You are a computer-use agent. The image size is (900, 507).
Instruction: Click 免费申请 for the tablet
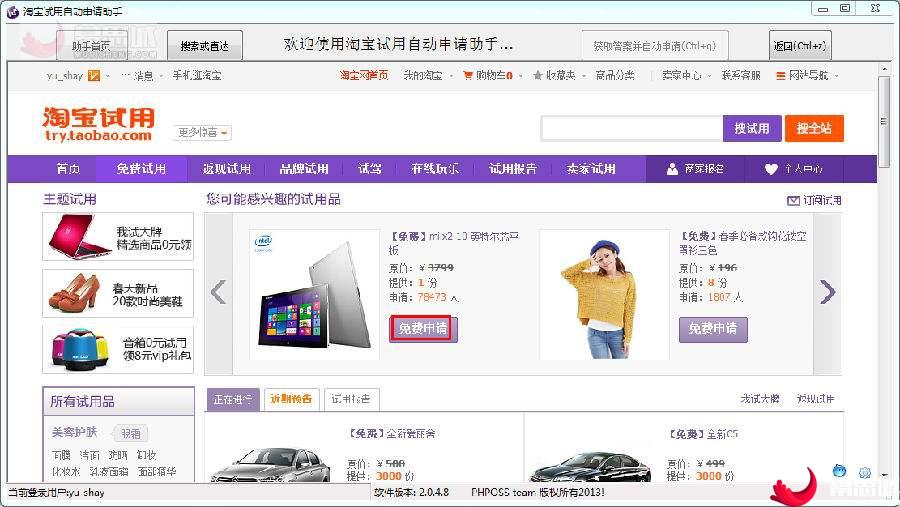[423, 328]
